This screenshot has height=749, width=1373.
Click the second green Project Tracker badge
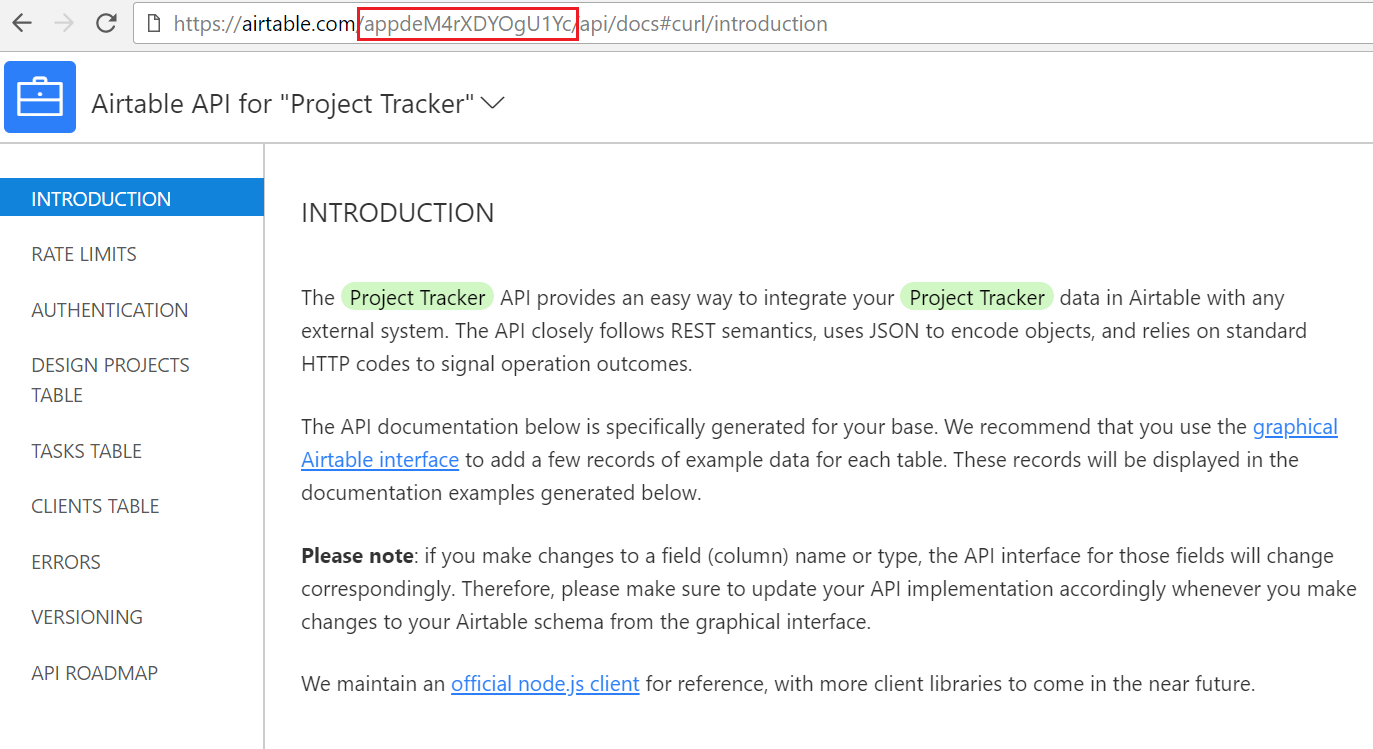click(977, 297)
